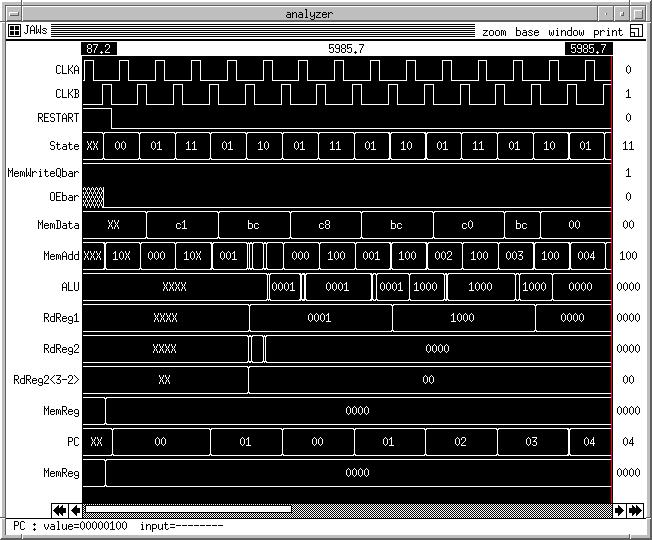Jump to end with double-right arrow

(634, 510)
